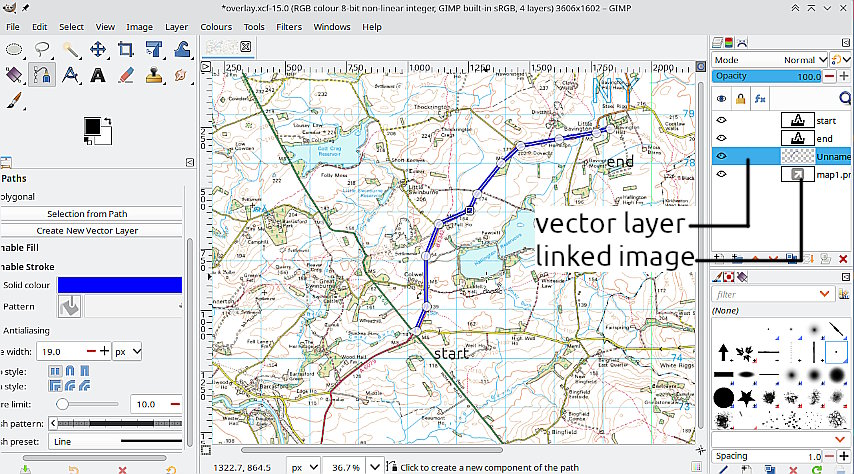Open the Layer menu
Image resolution: width=854 pixels, height=474 pixels.
(x=176, y=27)
